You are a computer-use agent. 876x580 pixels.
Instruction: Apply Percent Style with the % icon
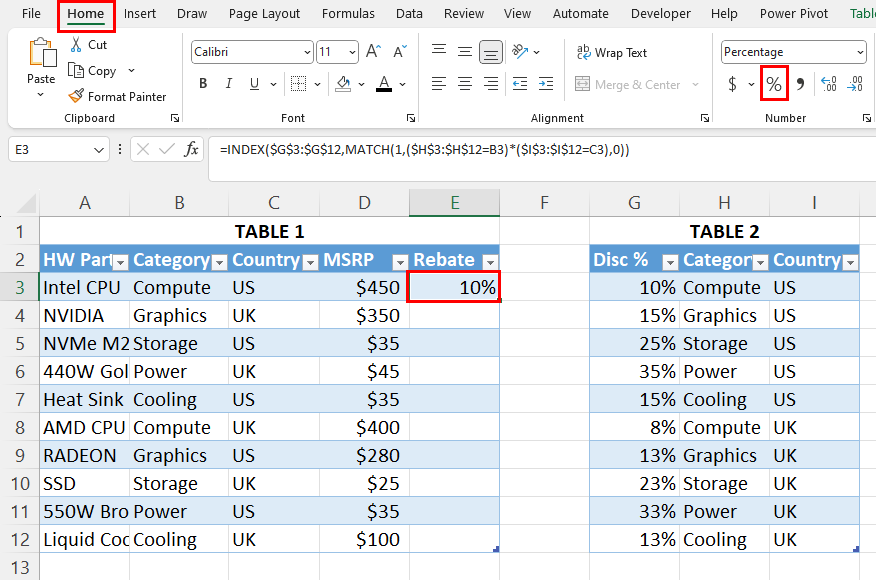[x=774, y=84]
